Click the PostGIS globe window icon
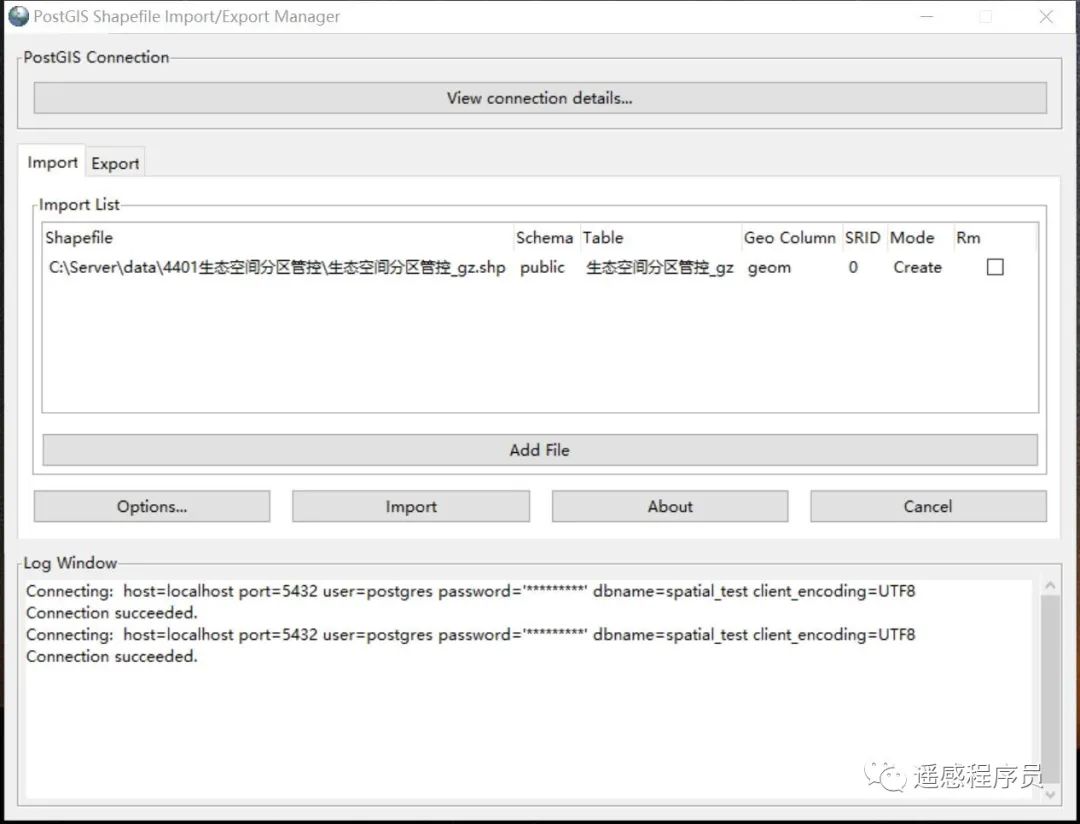The image size is (1080, 824). 19,17
